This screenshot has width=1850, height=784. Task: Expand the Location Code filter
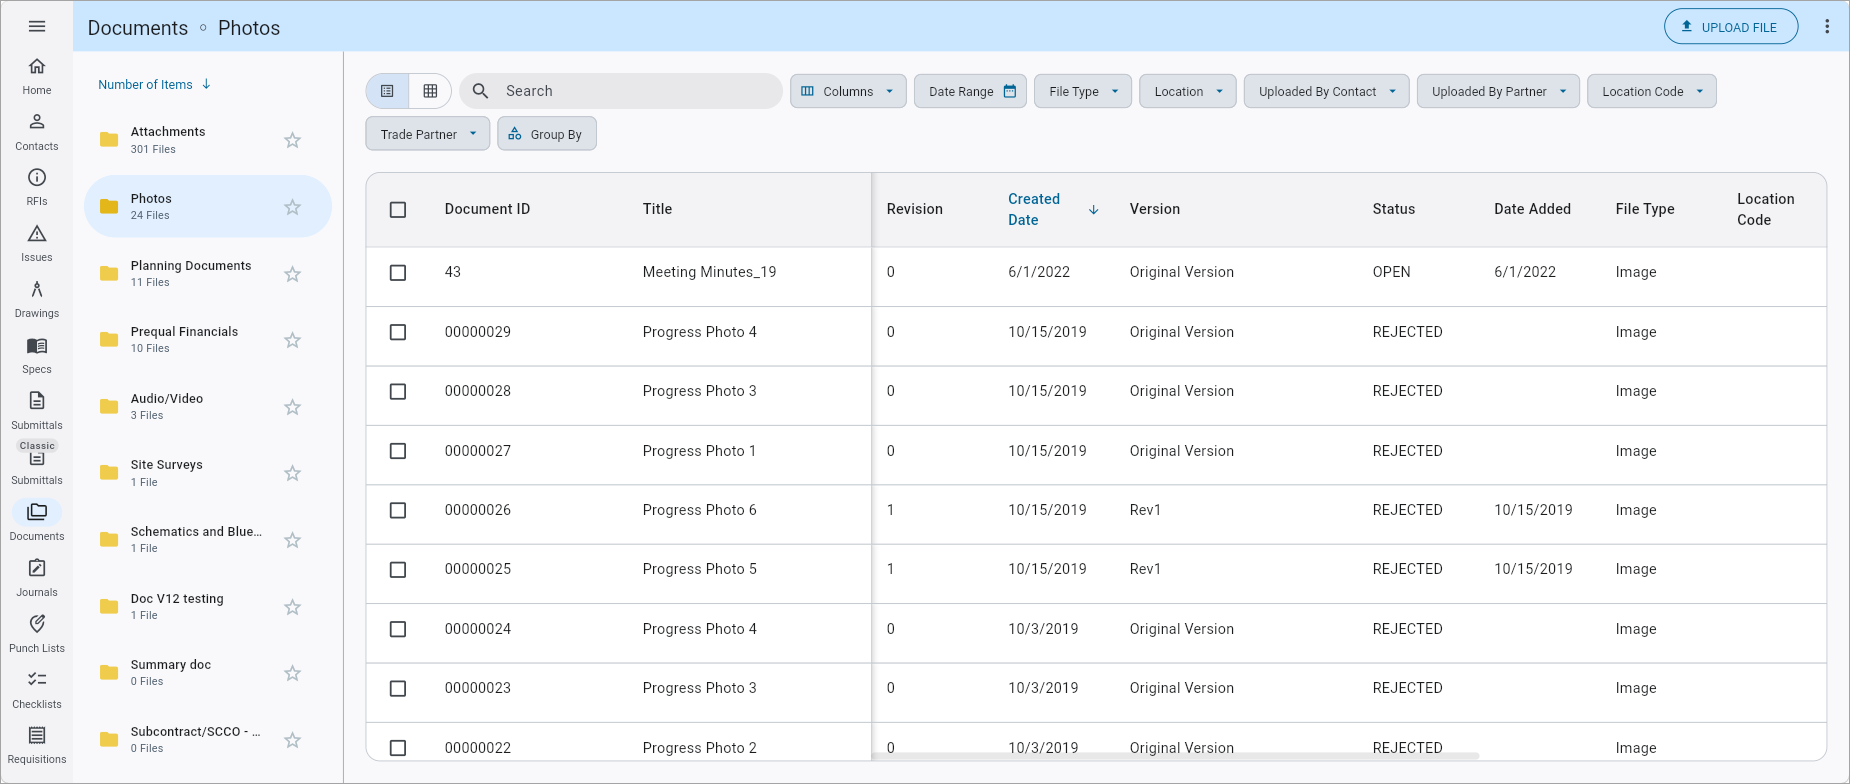click(1652, 91)
